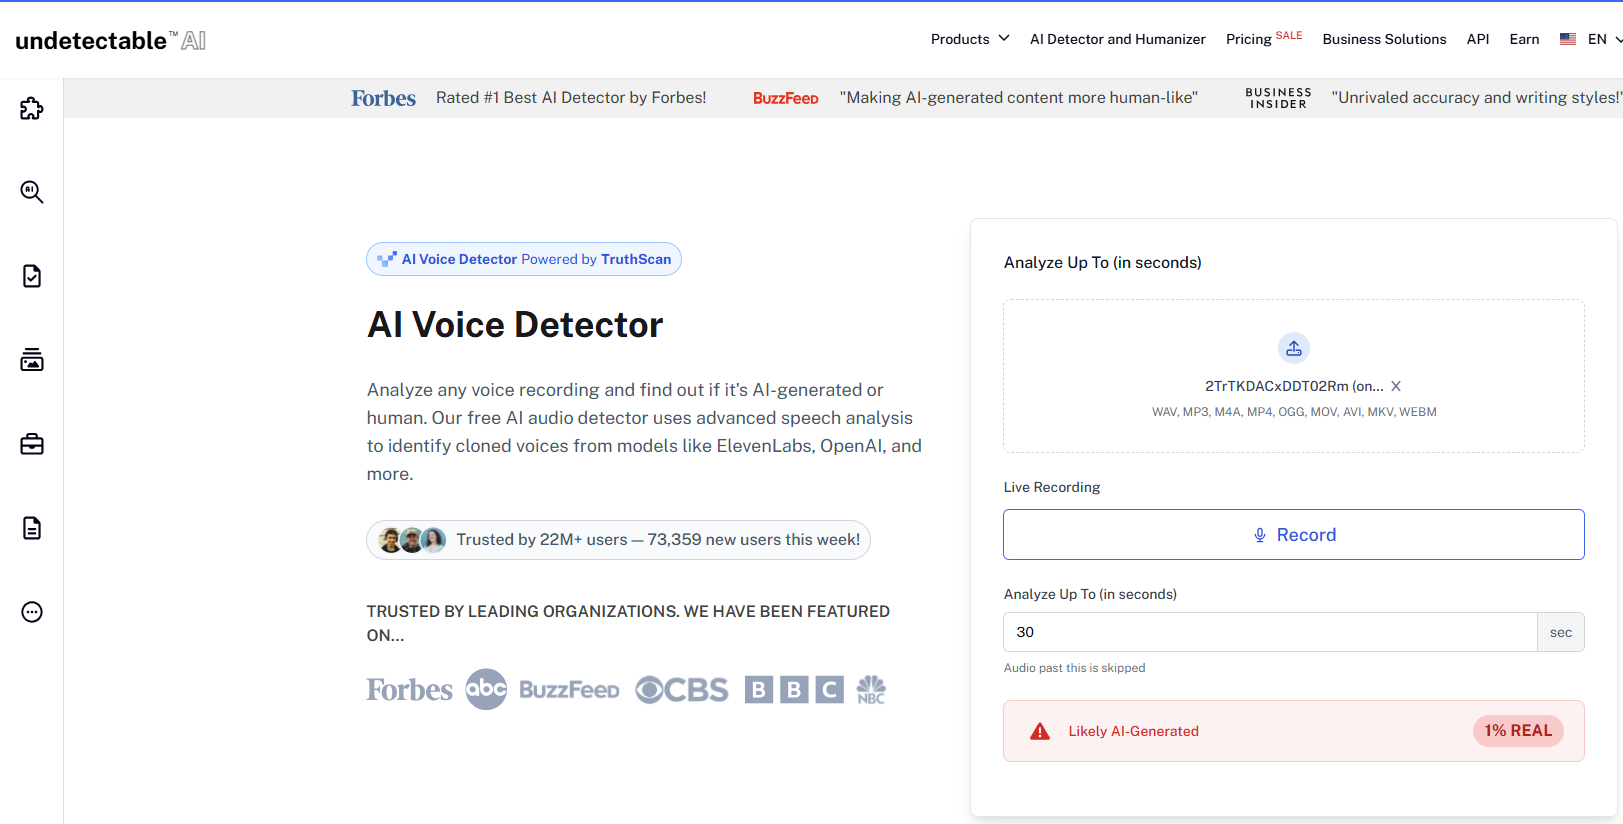
Task: Select the image stack sidebar icon
Action: 32,360
